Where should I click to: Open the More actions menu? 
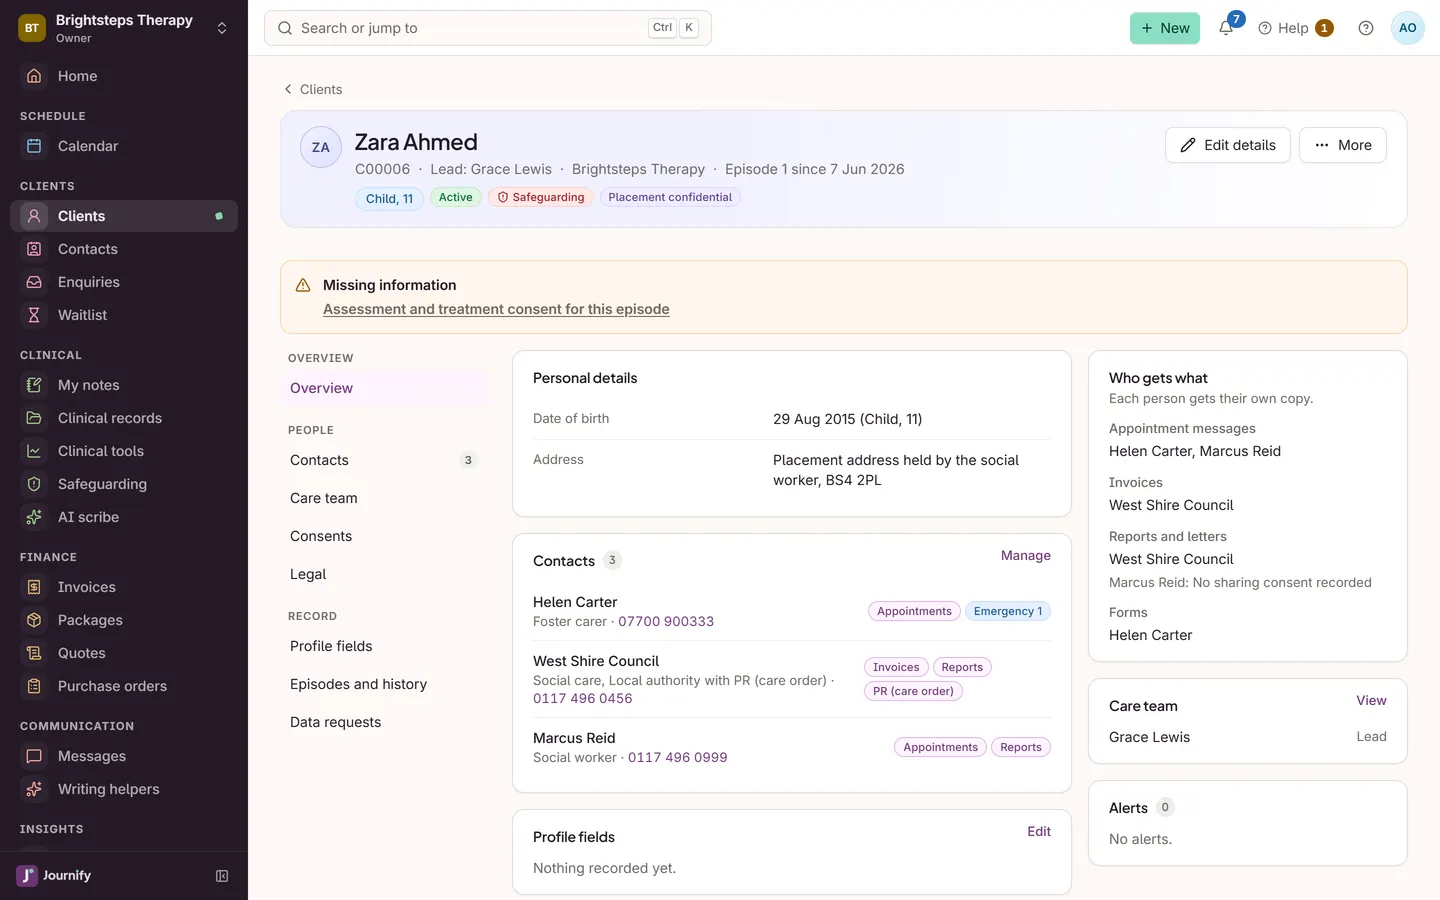point(1342,145)
